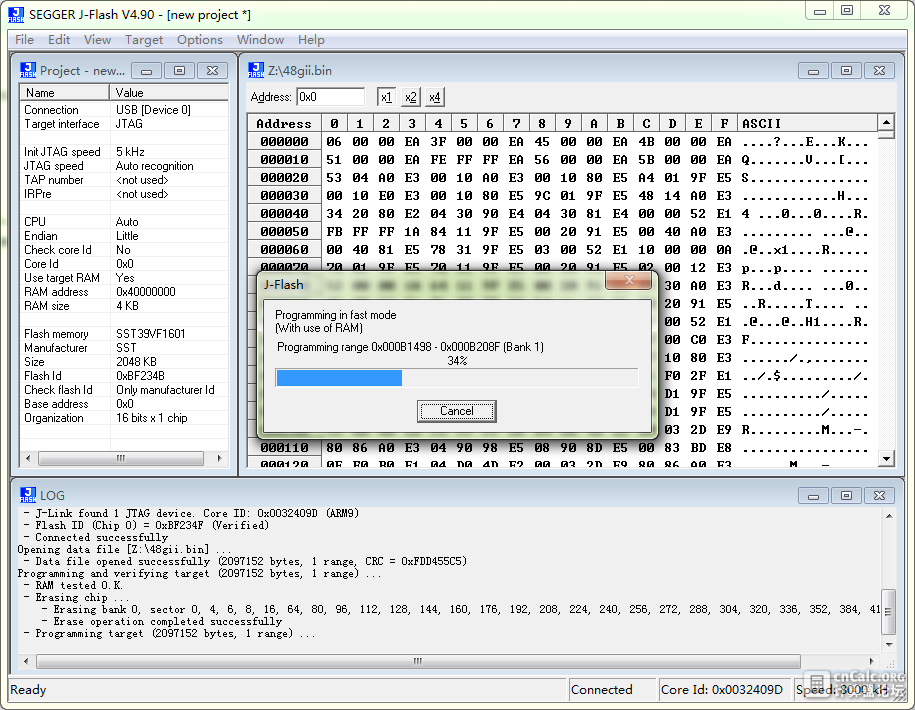Maximize the main J-Flash window
Screen dimensions: 915x710
pos(847,11)
